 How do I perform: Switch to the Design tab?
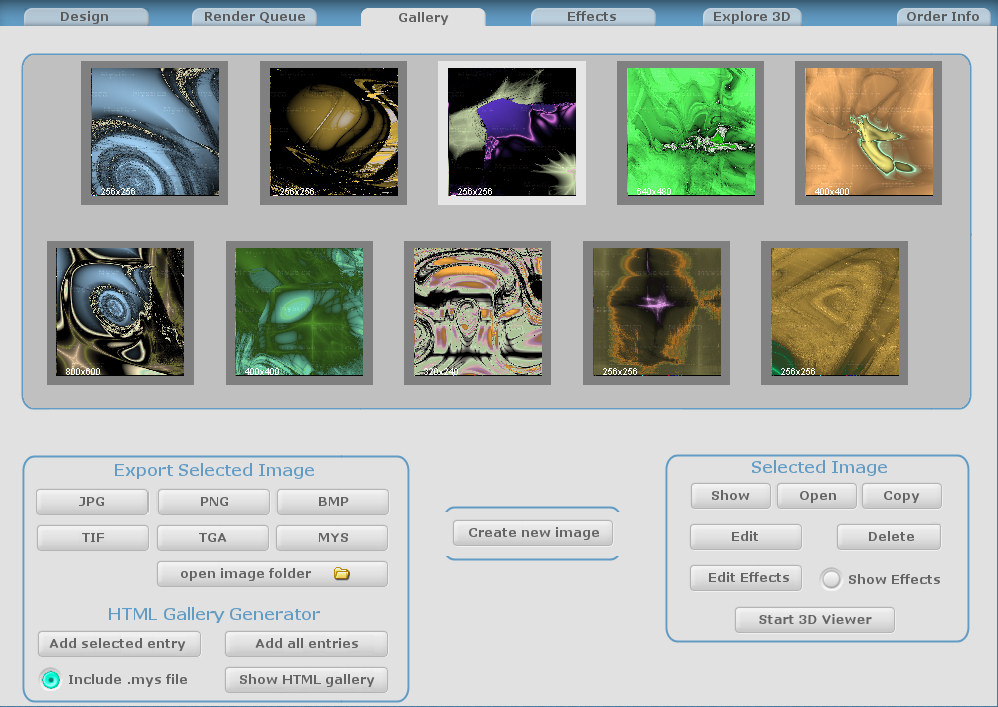(x=85, y=17)
